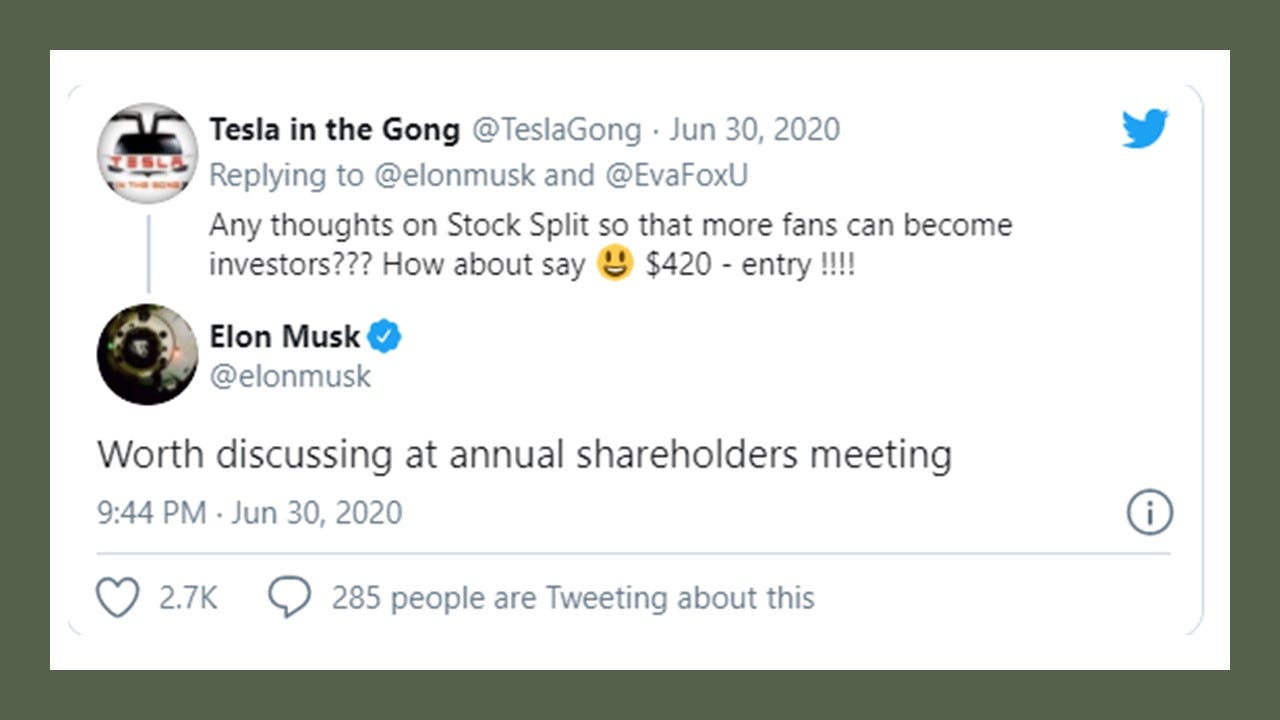This screenshot has height=720, width=1280.
Task: Open the @EvaFoxU mention
Action: pos(675,176)
